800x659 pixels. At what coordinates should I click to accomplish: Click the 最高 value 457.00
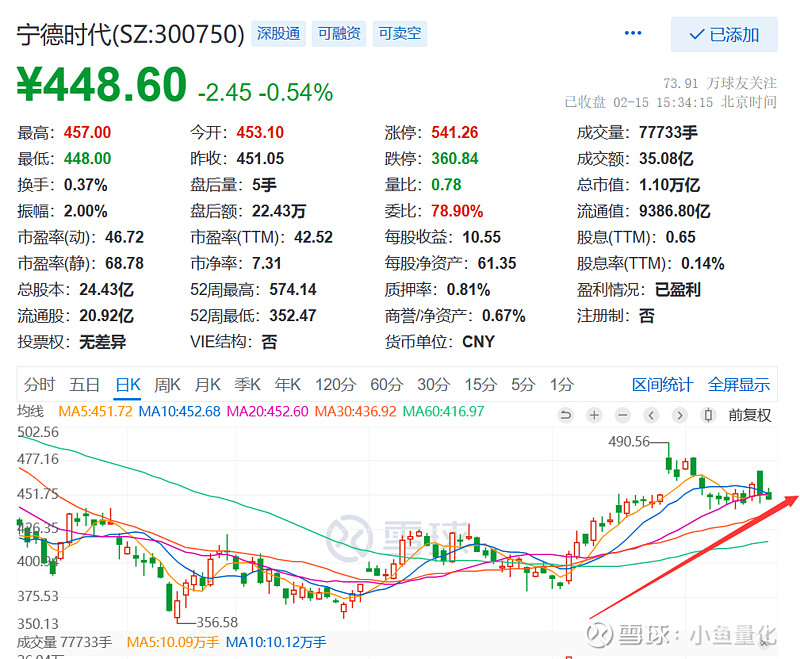(87, 133)
